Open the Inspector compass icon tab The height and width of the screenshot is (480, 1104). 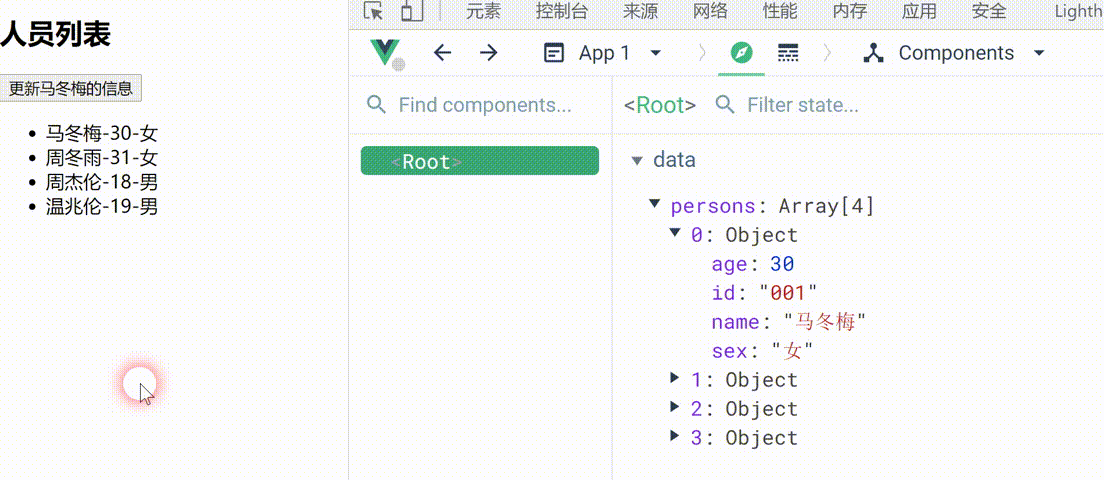click(x=741, y=53)
